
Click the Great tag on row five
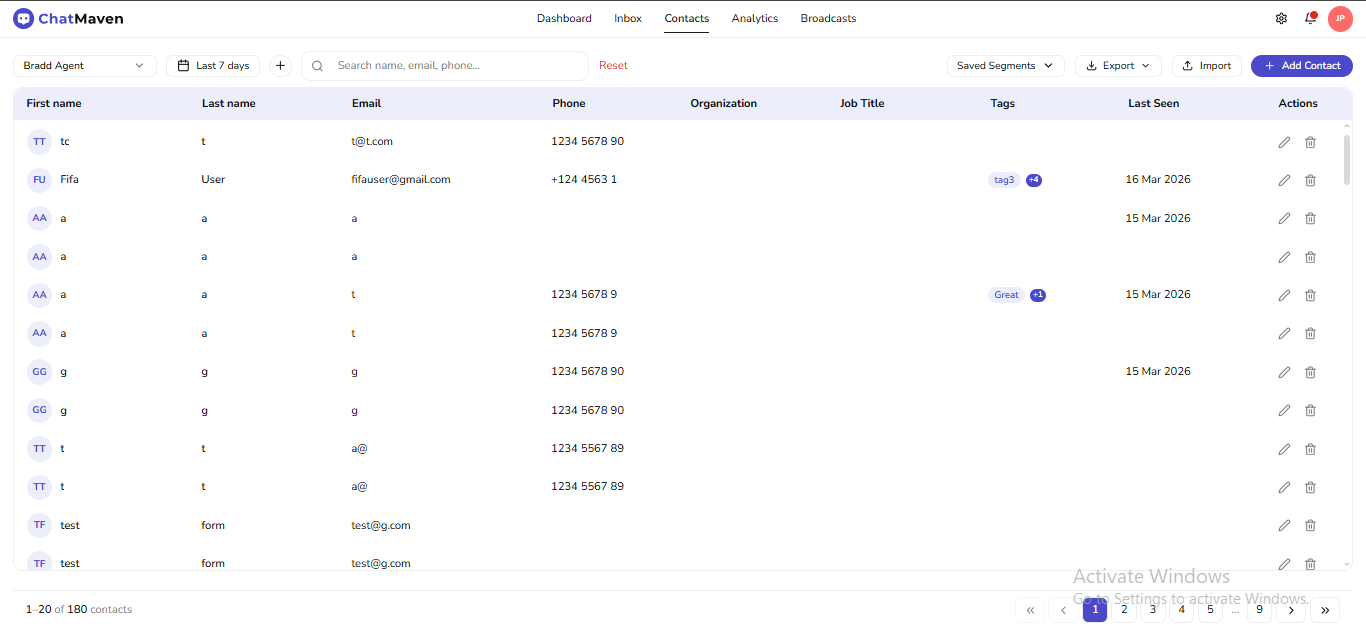1006,294
